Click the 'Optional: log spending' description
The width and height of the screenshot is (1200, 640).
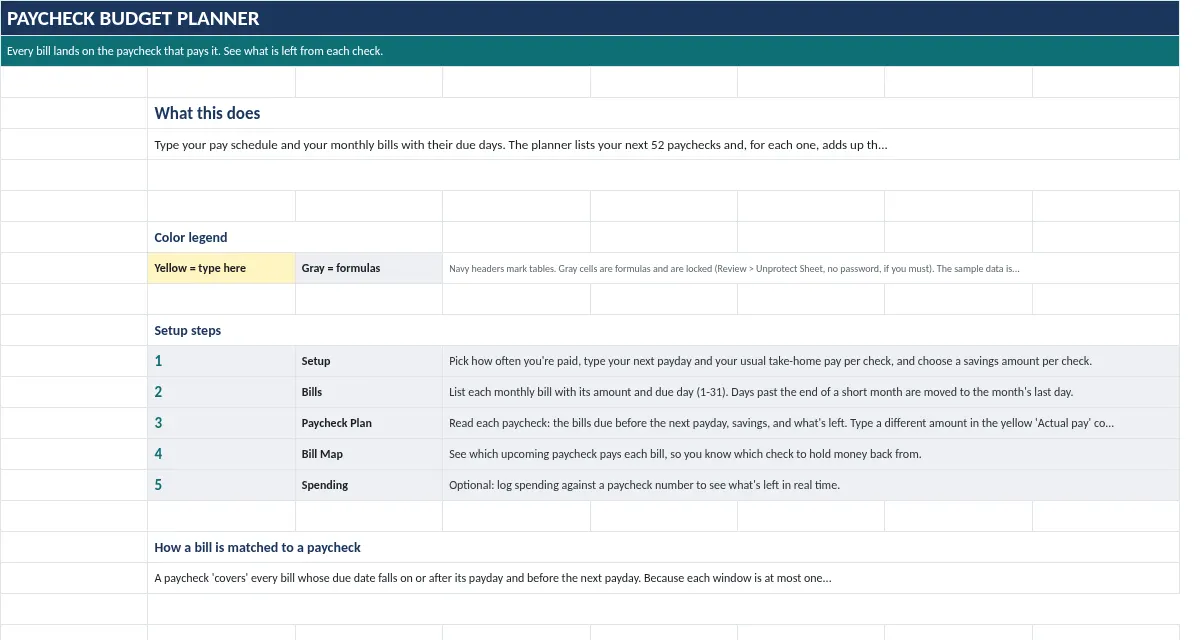click(811, 485)
